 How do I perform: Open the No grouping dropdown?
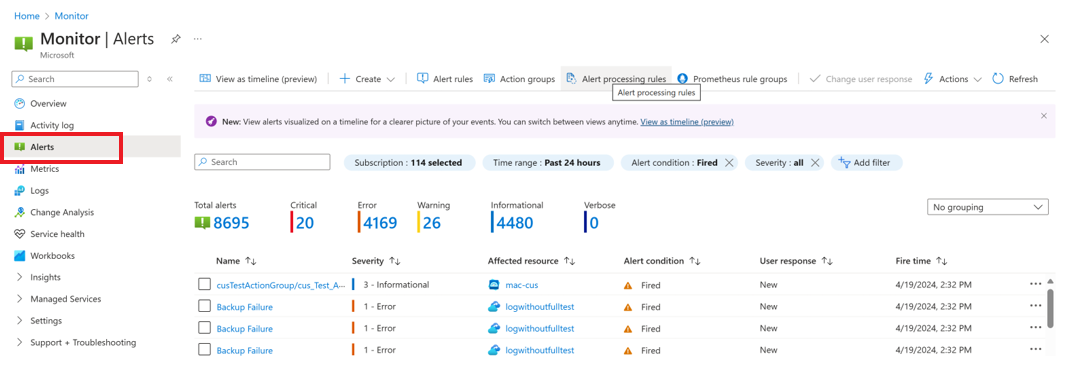point(988,207)
